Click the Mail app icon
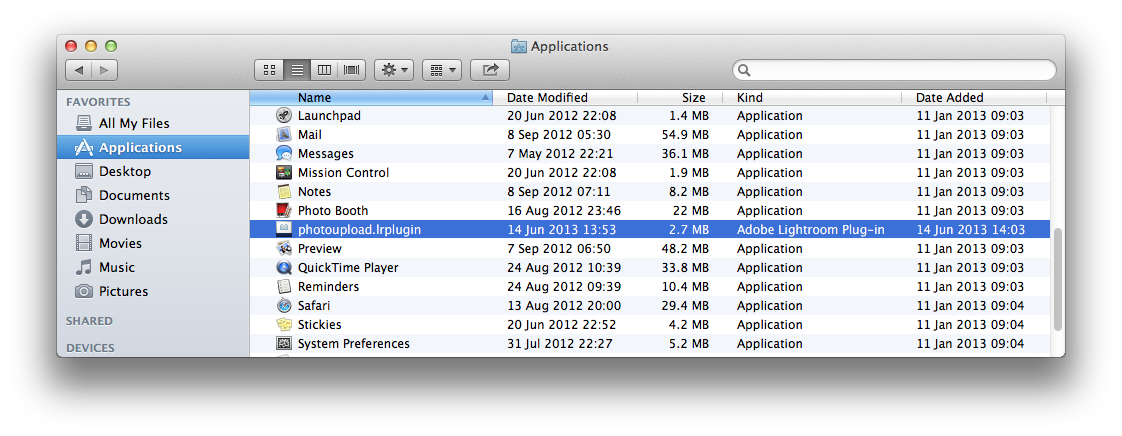1122x436 pixels. (284, 135)
